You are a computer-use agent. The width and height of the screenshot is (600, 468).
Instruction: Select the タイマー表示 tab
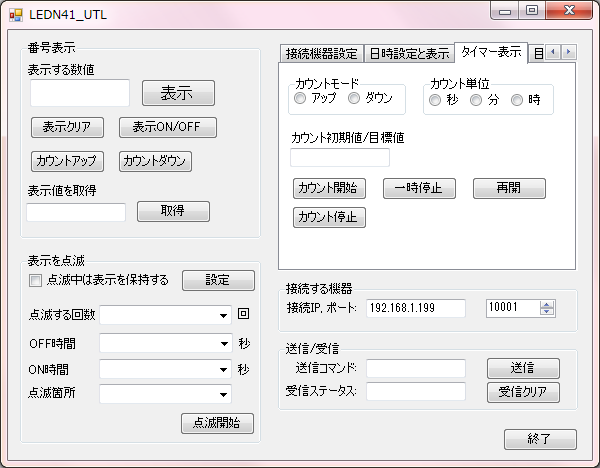491,52
